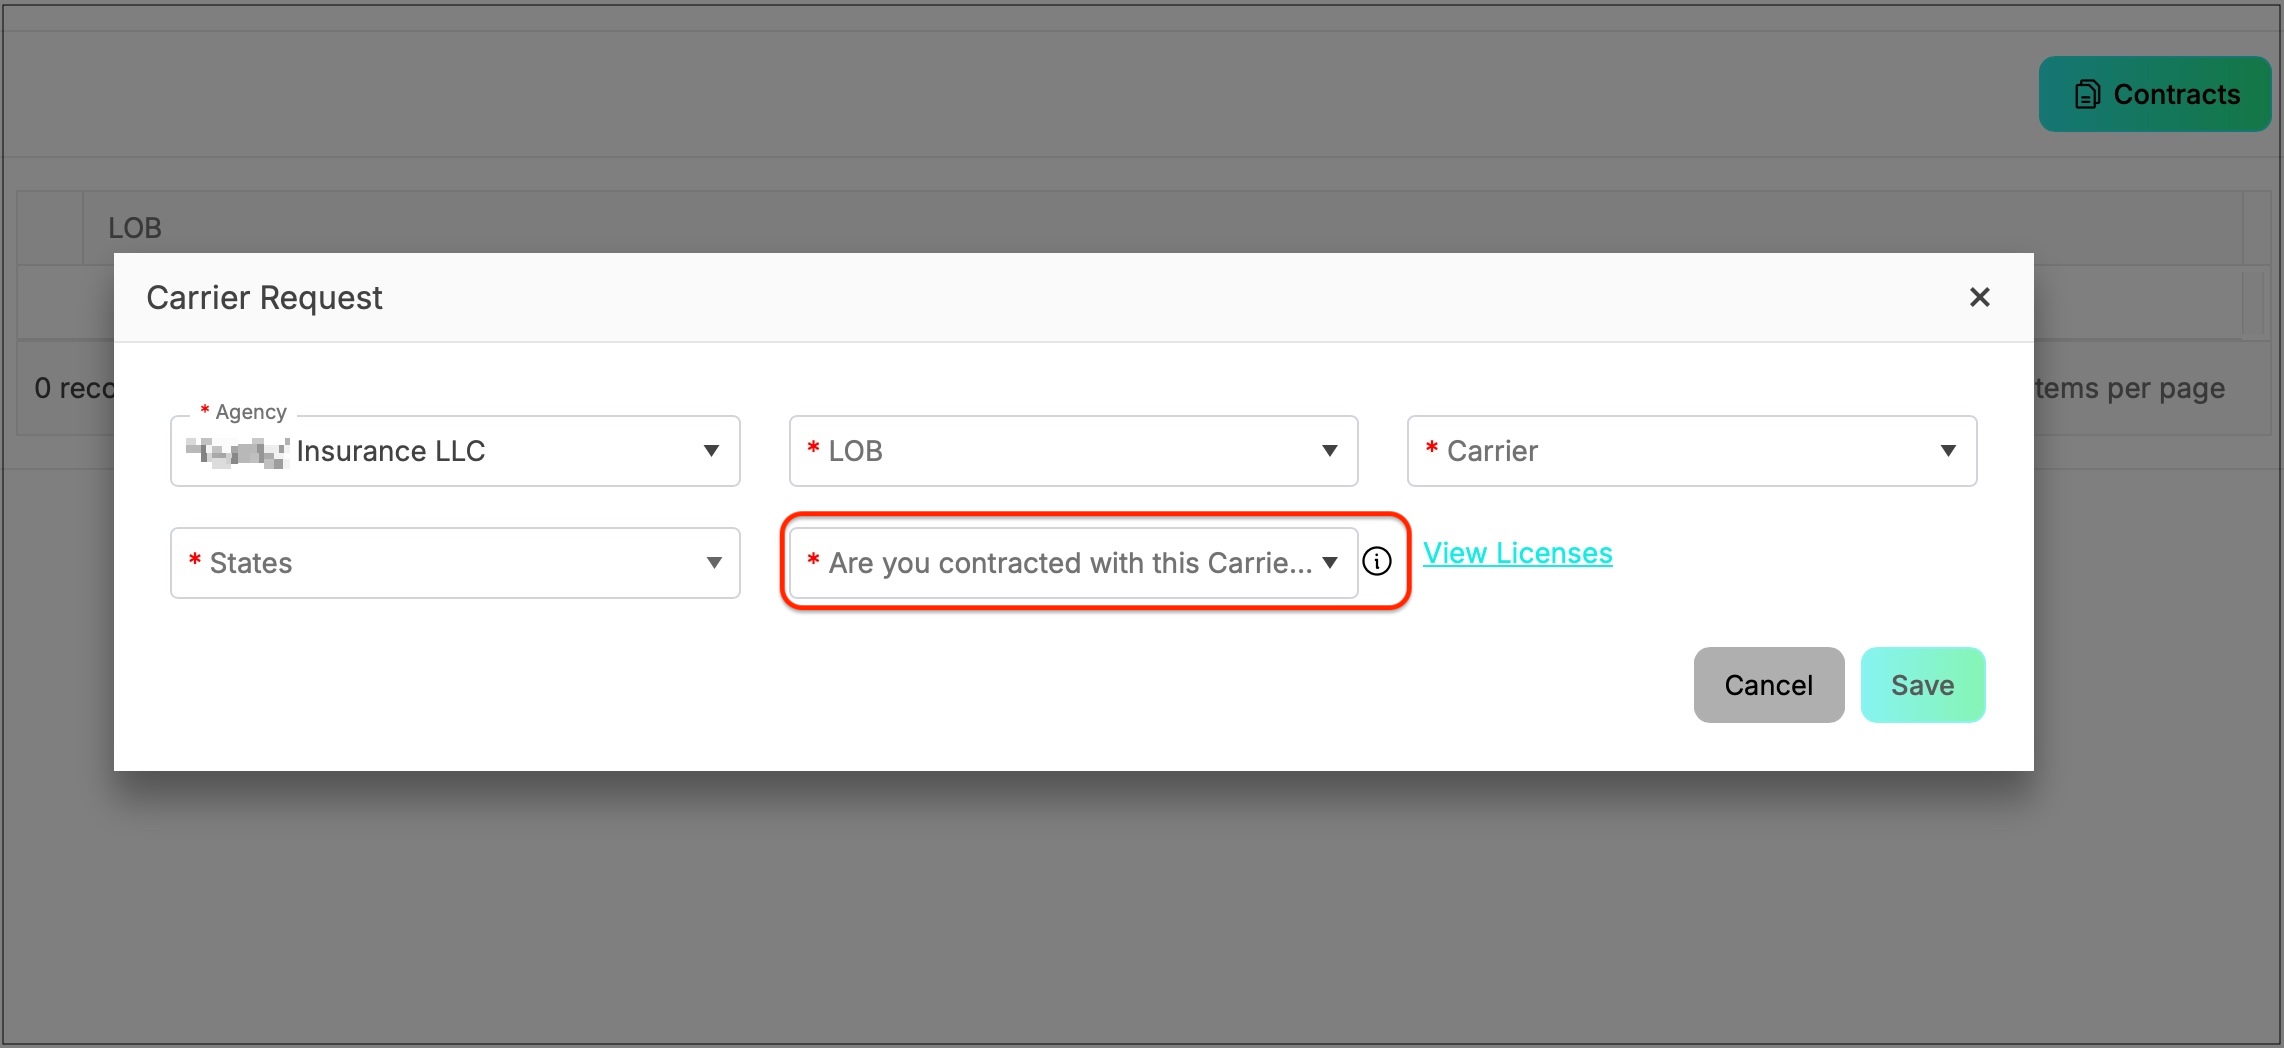Open the Contracts button
Image resolution: width=2284 pixels, height=1048 pixels.
click(2155, 94)
